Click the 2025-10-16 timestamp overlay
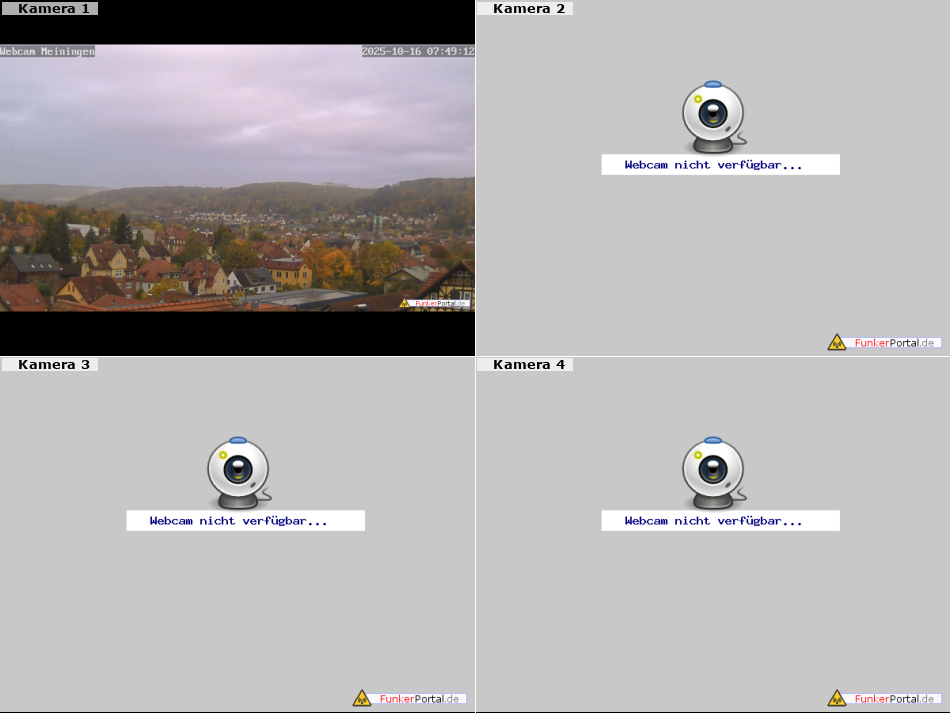Viewport: 950px width, 713px height. tap(417, 51)
